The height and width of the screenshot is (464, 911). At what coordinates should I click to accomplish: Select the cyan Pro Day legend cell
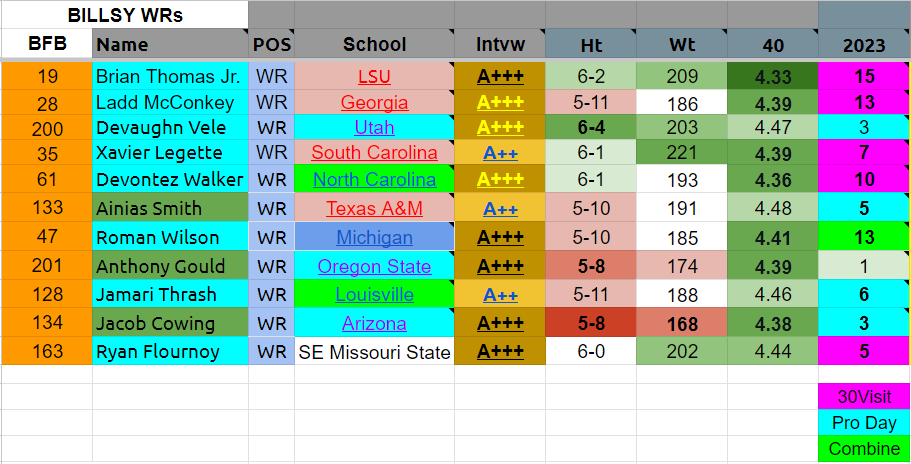tap(864, 423)
